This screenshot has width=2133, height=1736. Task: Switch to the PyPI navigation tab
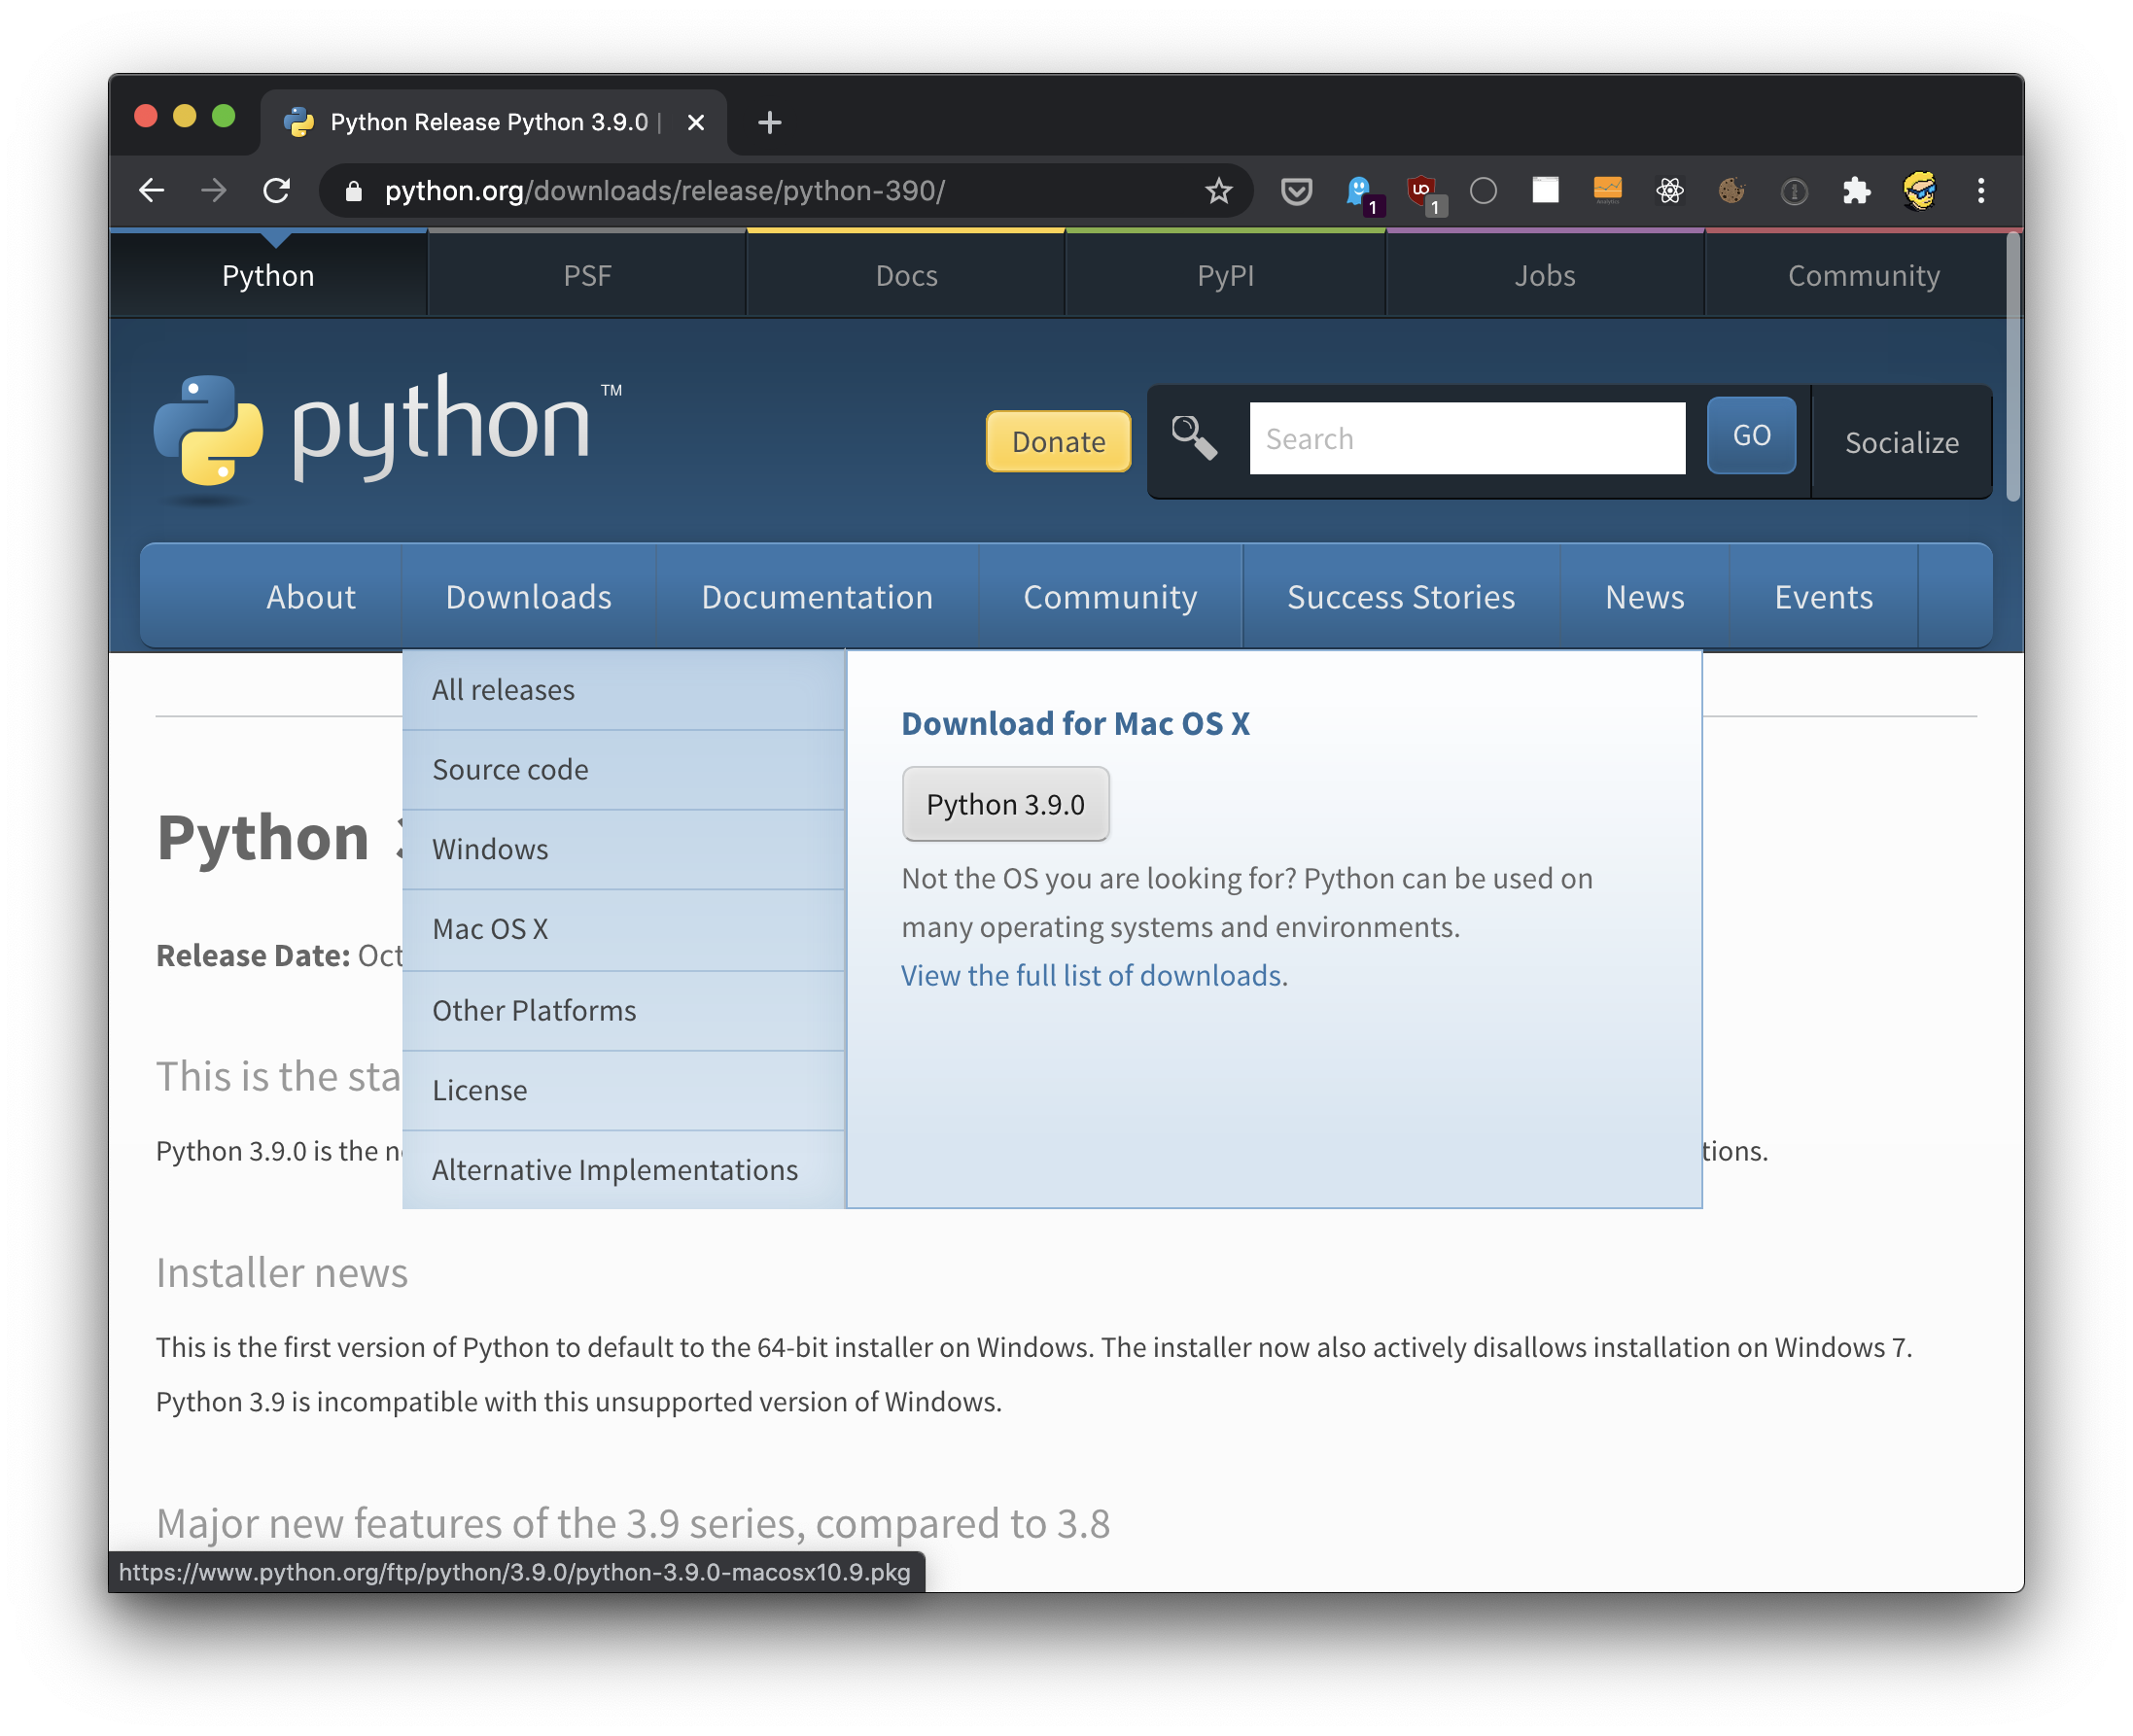[x=1225, y=276]
